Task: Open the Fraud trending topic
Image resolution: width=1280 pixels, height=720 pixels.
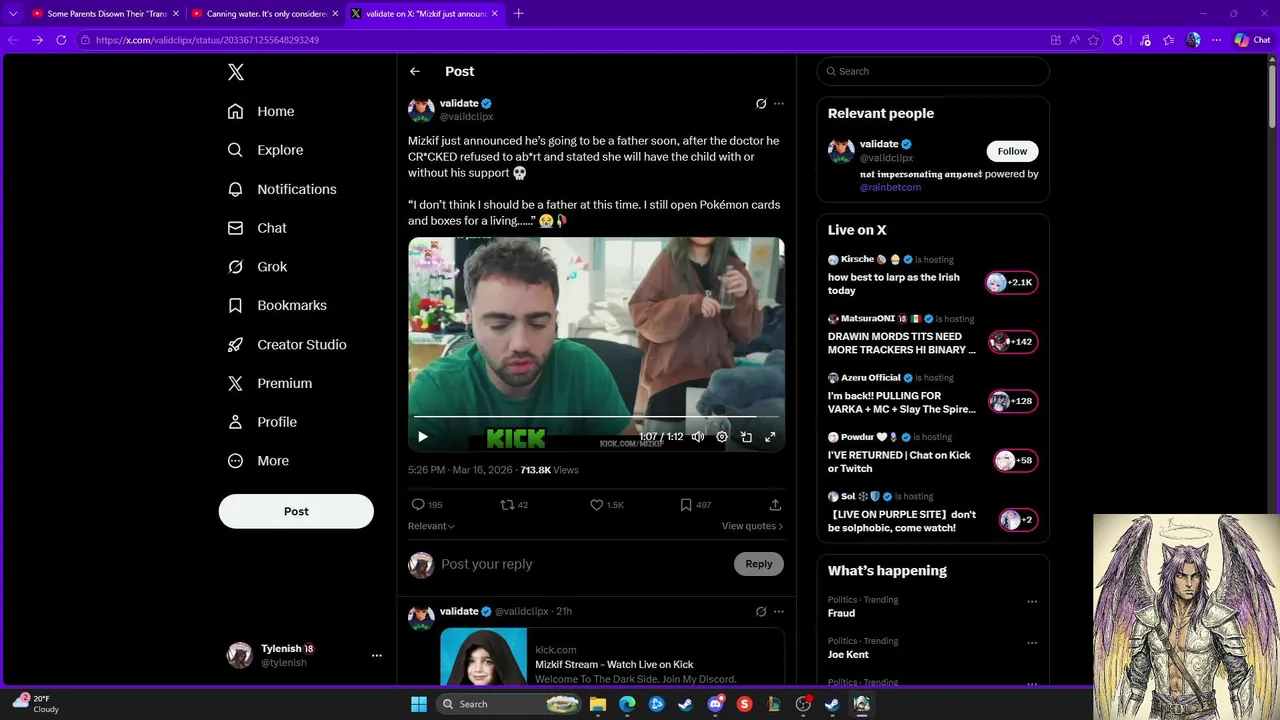Action: pyautogui.click(x=841, y=613)
